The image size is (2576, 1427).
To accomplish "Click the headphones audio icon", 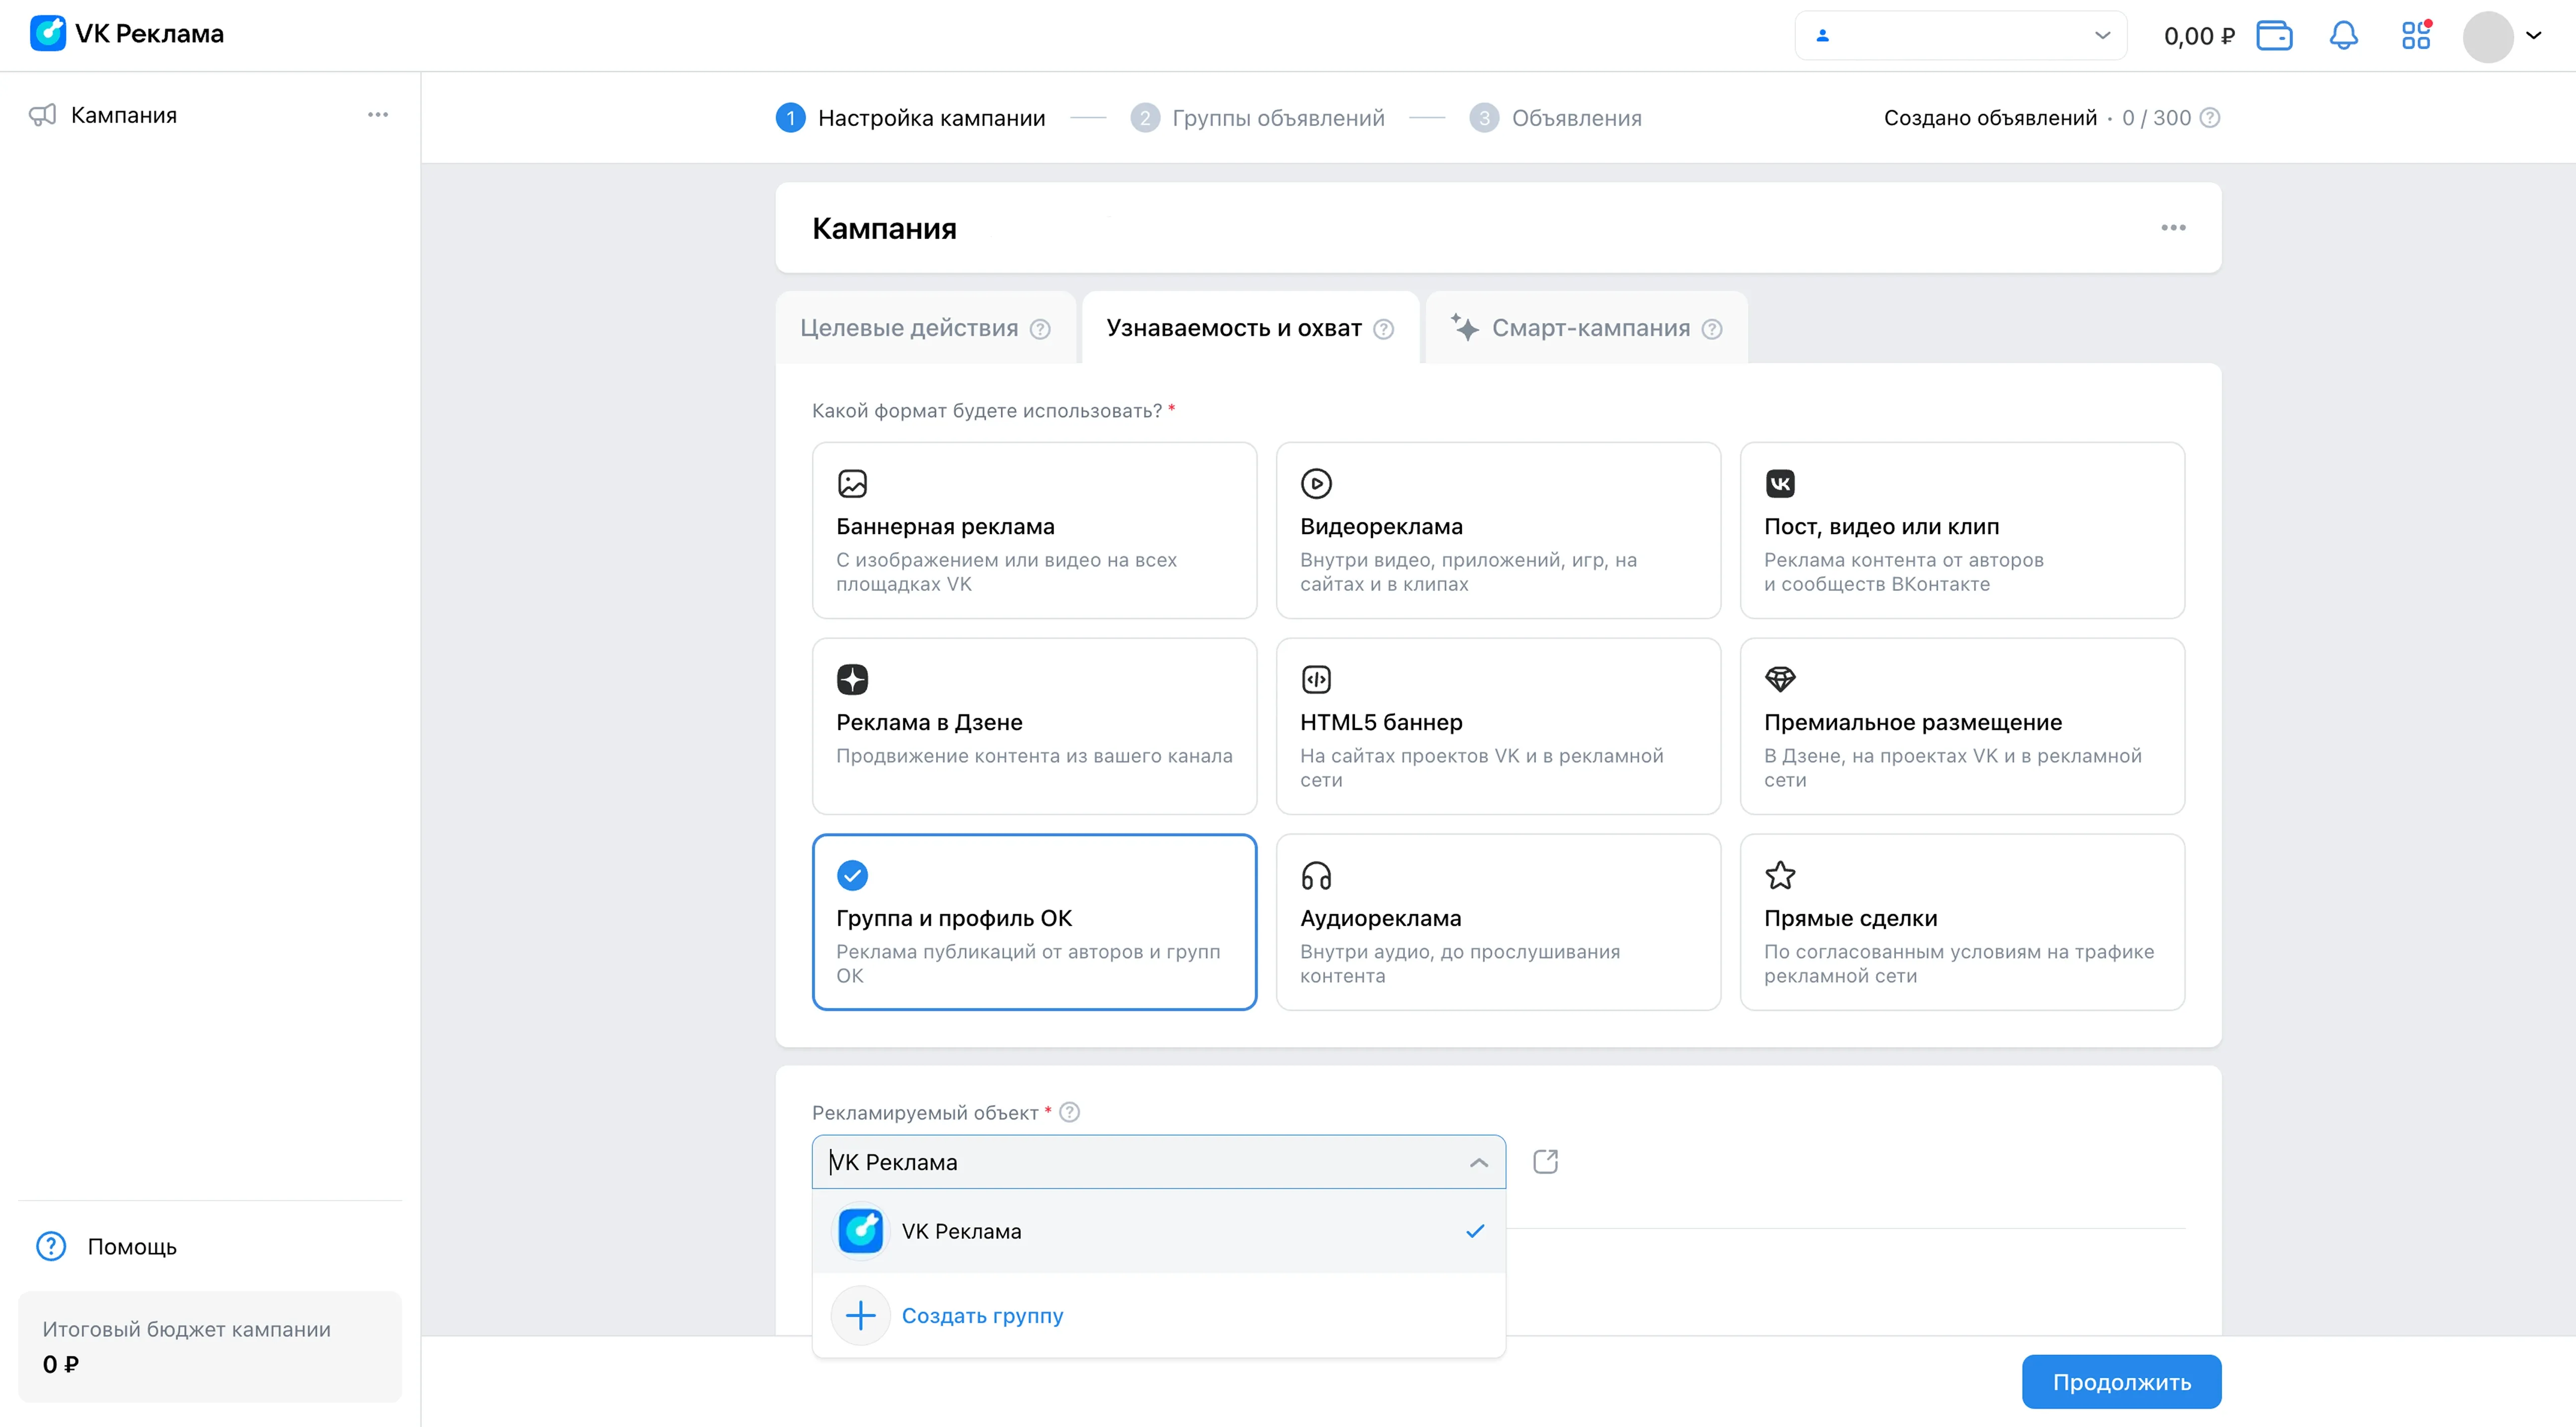I will pyautogui.click(x=1316, y=876).
